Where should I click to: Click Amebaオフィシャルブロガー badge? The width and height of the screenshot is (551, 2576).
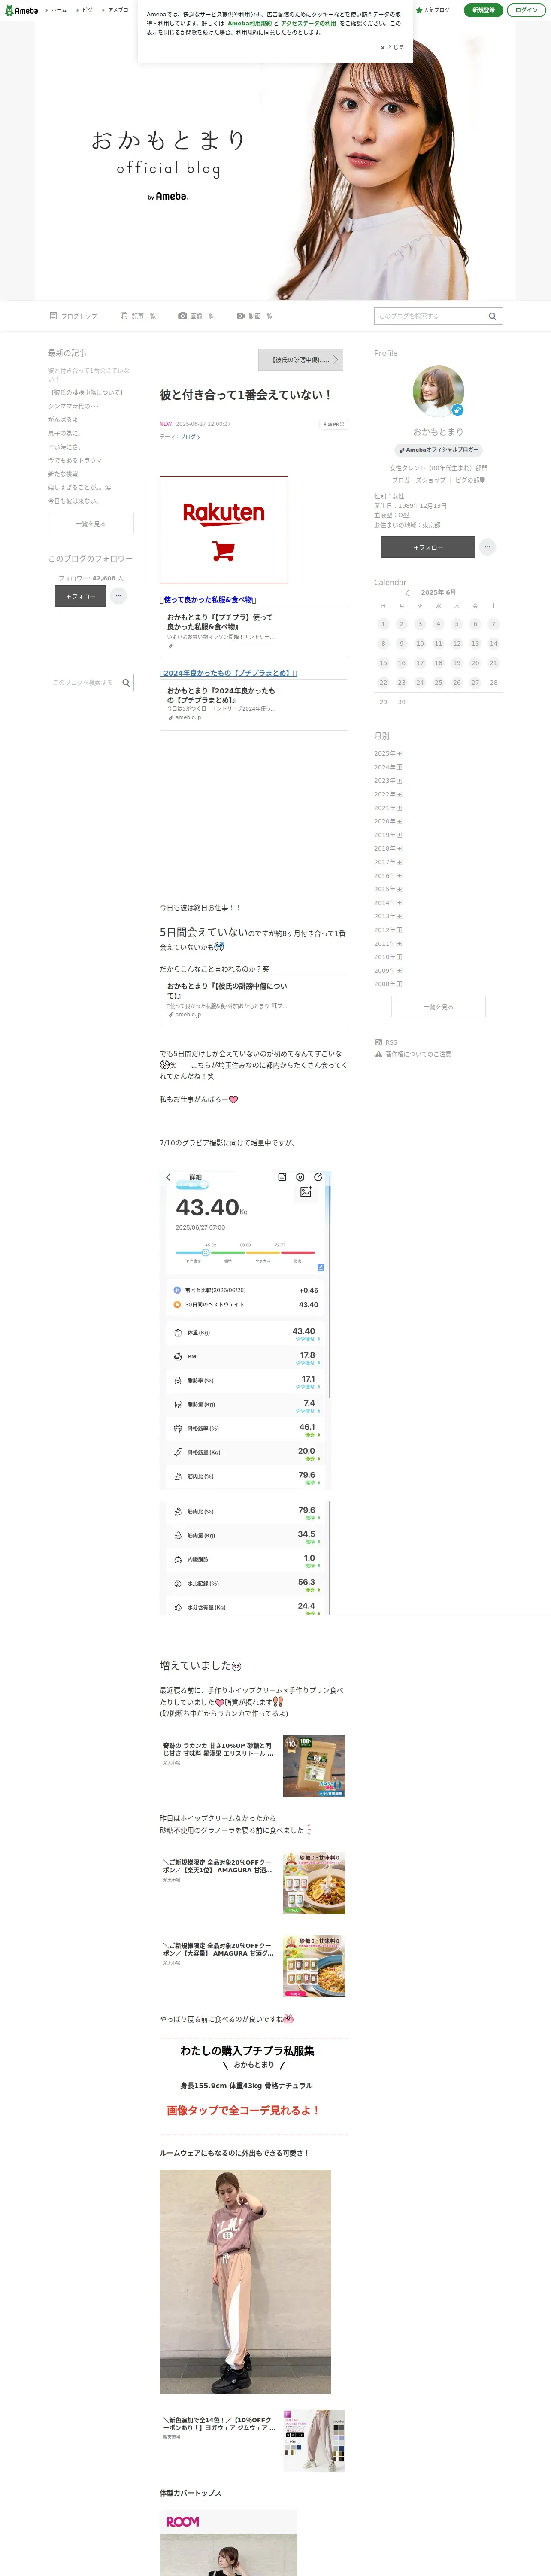point(439,450)
